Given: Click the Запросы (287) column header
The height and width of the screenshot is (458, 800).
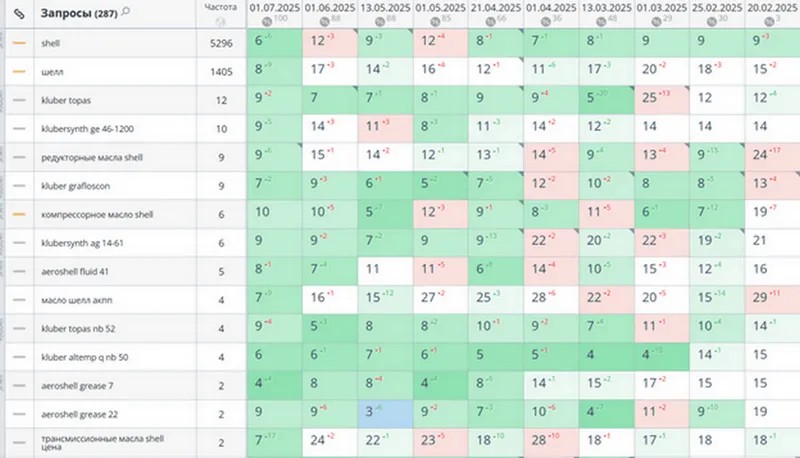Looking at the screenshot, I should tap(78, 12).
